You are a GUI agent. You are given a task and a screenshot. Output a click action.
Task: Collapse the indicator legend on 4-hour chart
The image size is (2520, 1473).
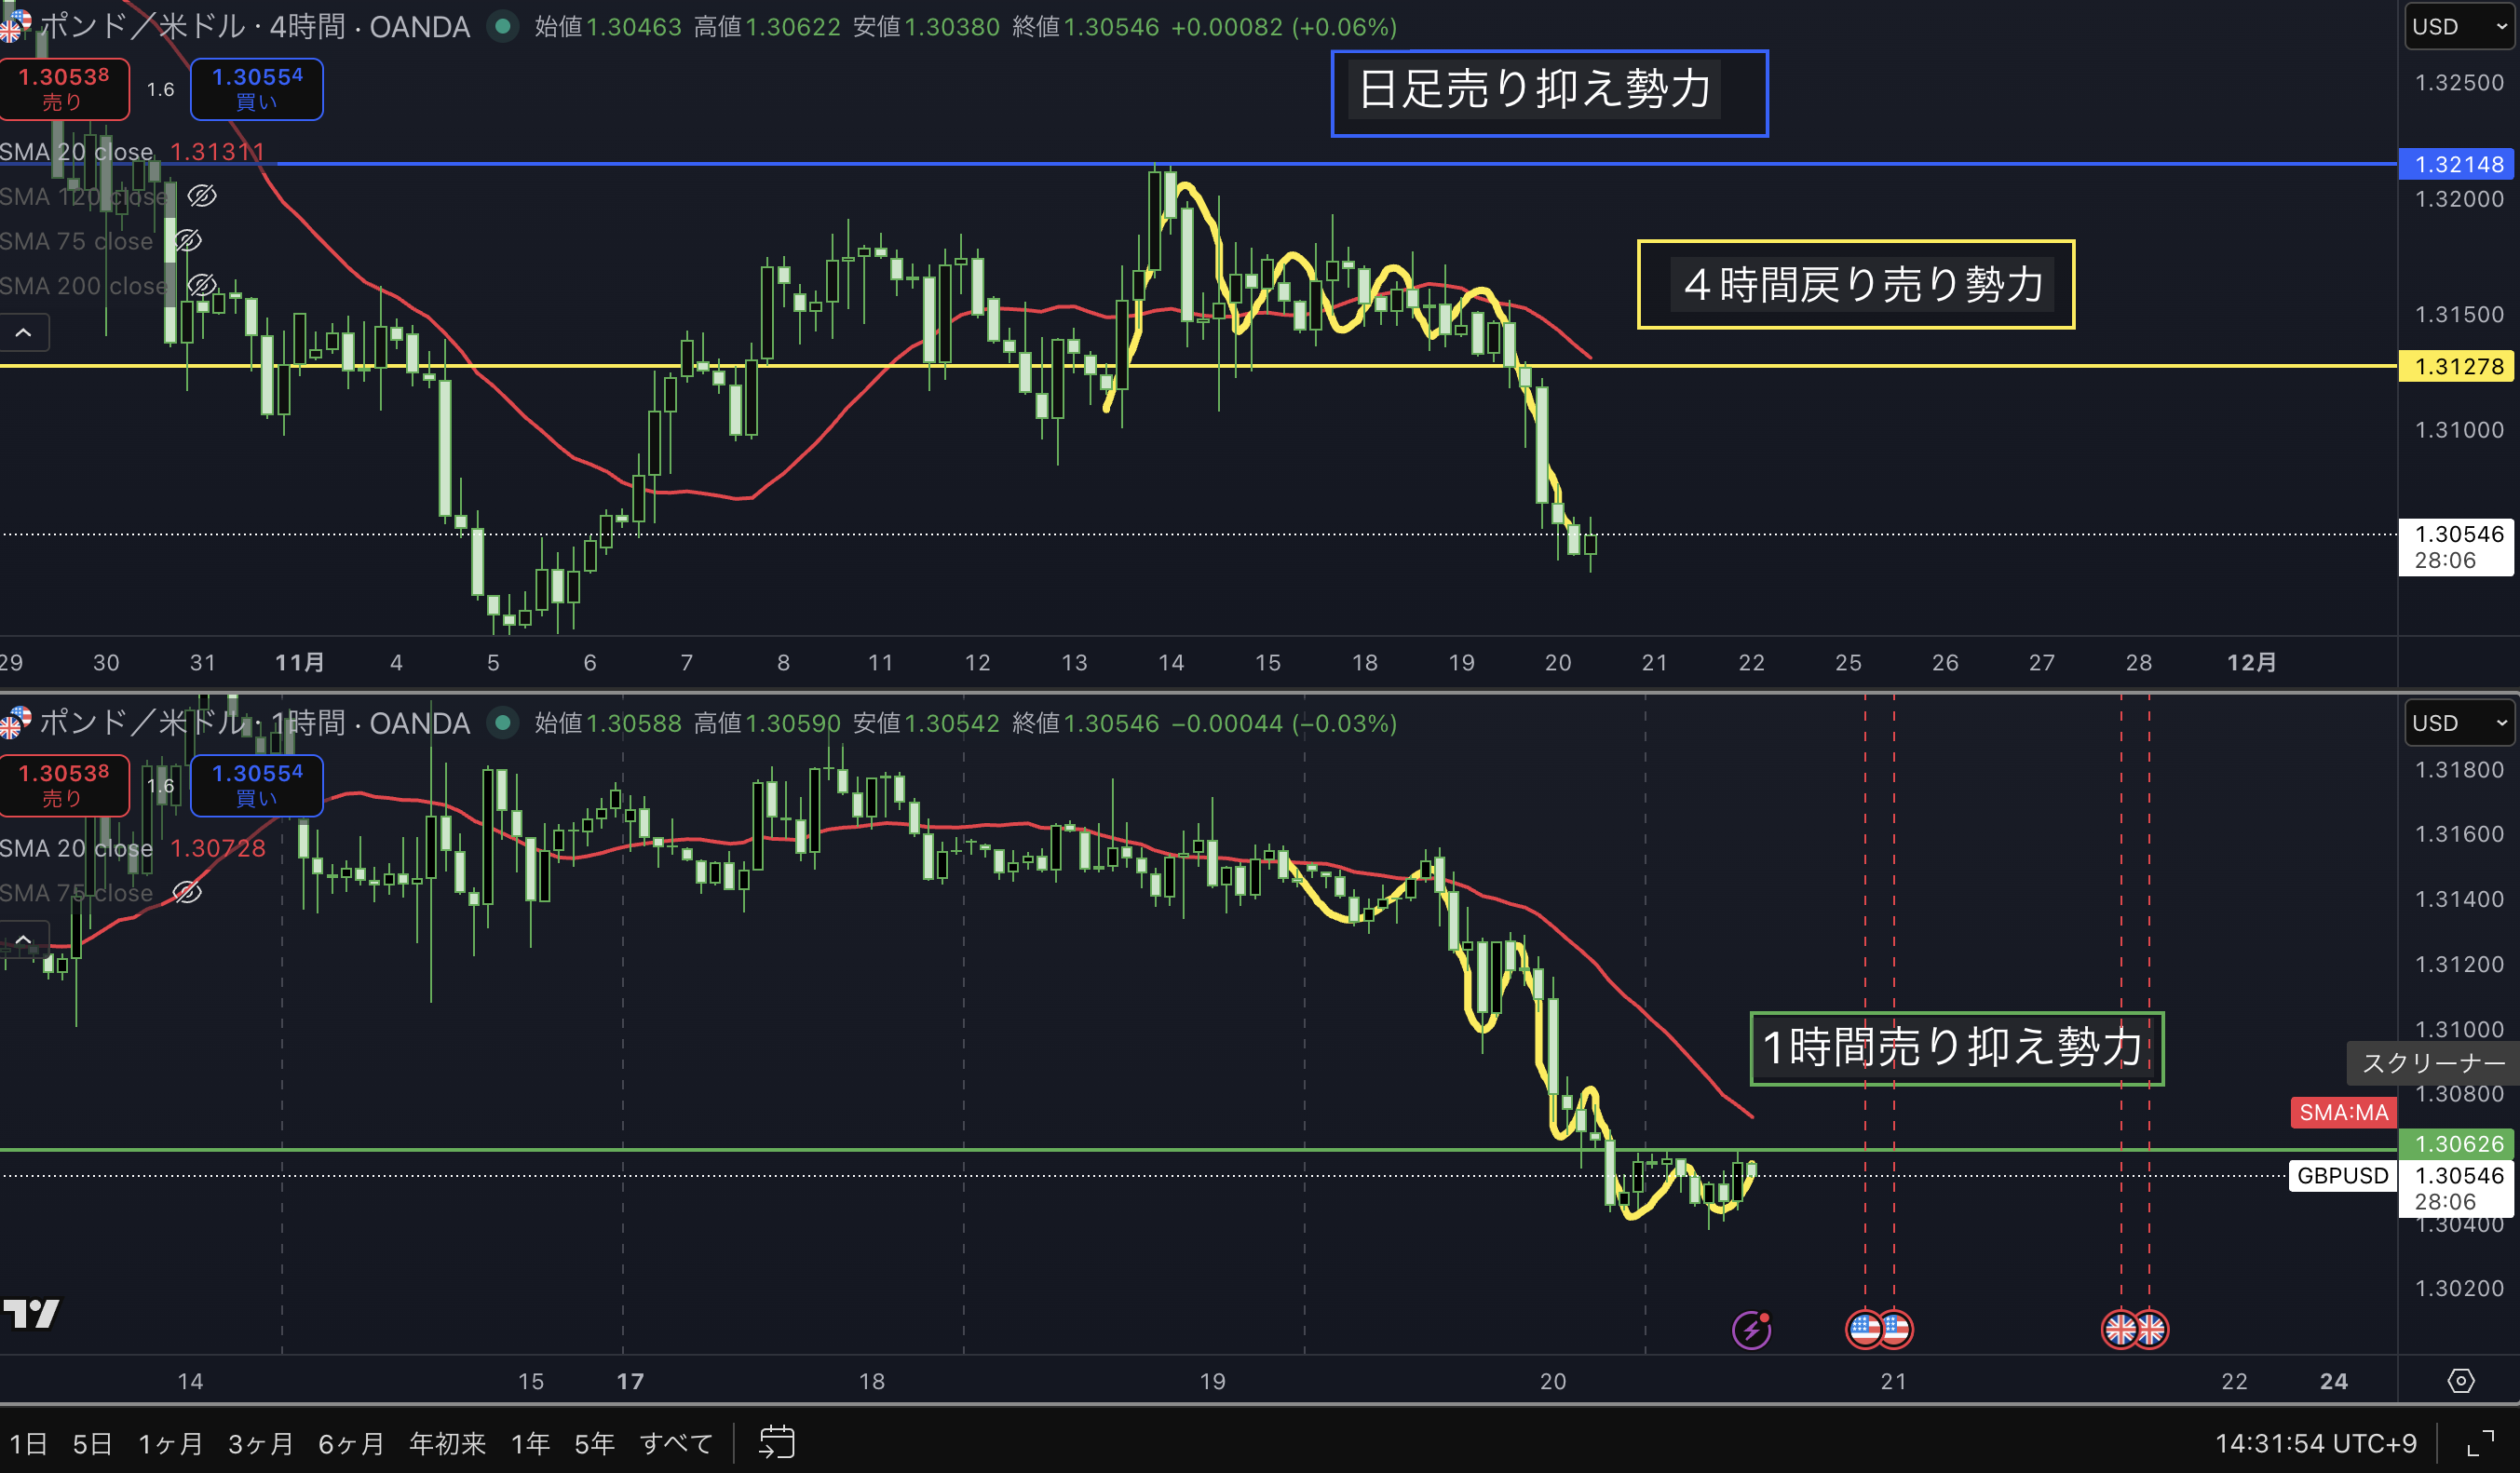tap(24, 332)
